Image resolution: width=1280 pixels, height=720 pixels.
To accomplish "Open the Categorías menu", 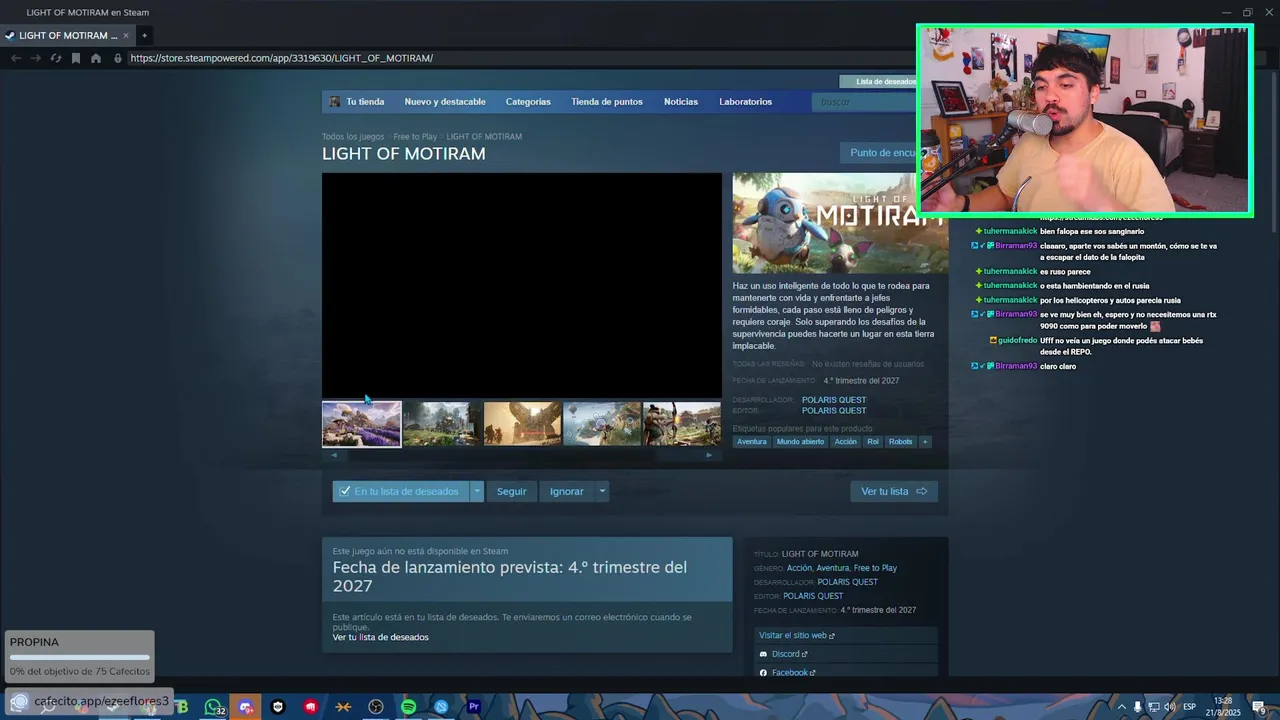I will click(x=528, y=102).
